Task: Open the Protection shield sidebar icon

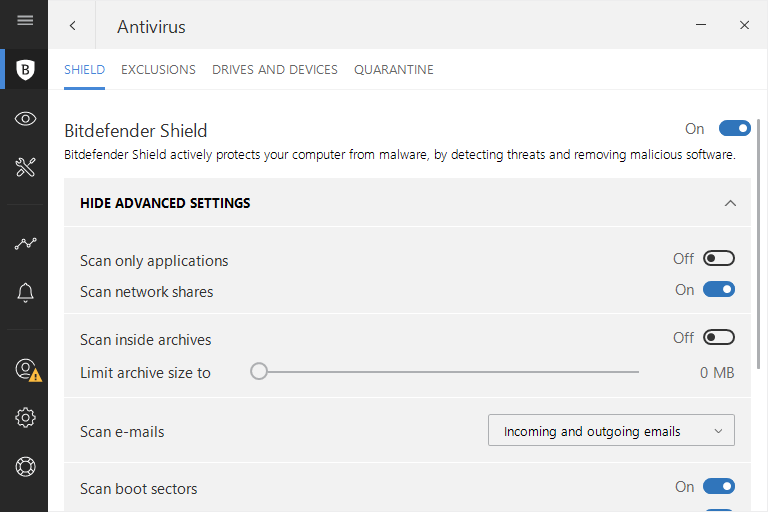Action: tap(26, 70)
